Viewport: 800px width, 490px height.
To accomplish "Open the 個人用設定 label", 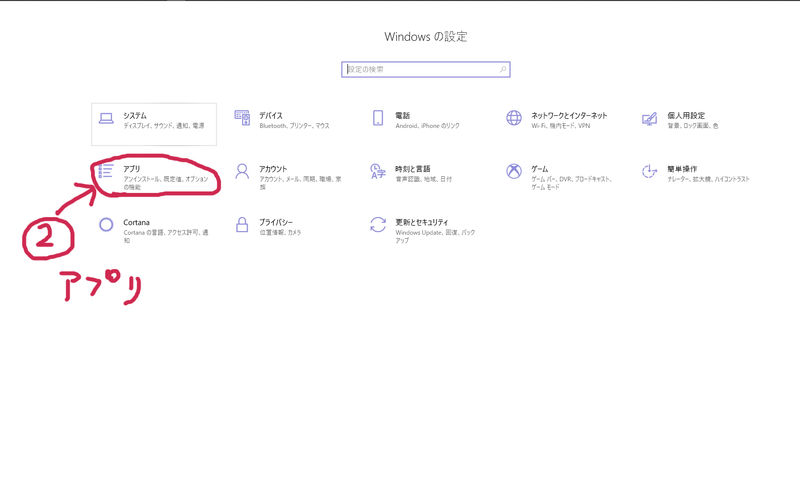I will 686,115.
